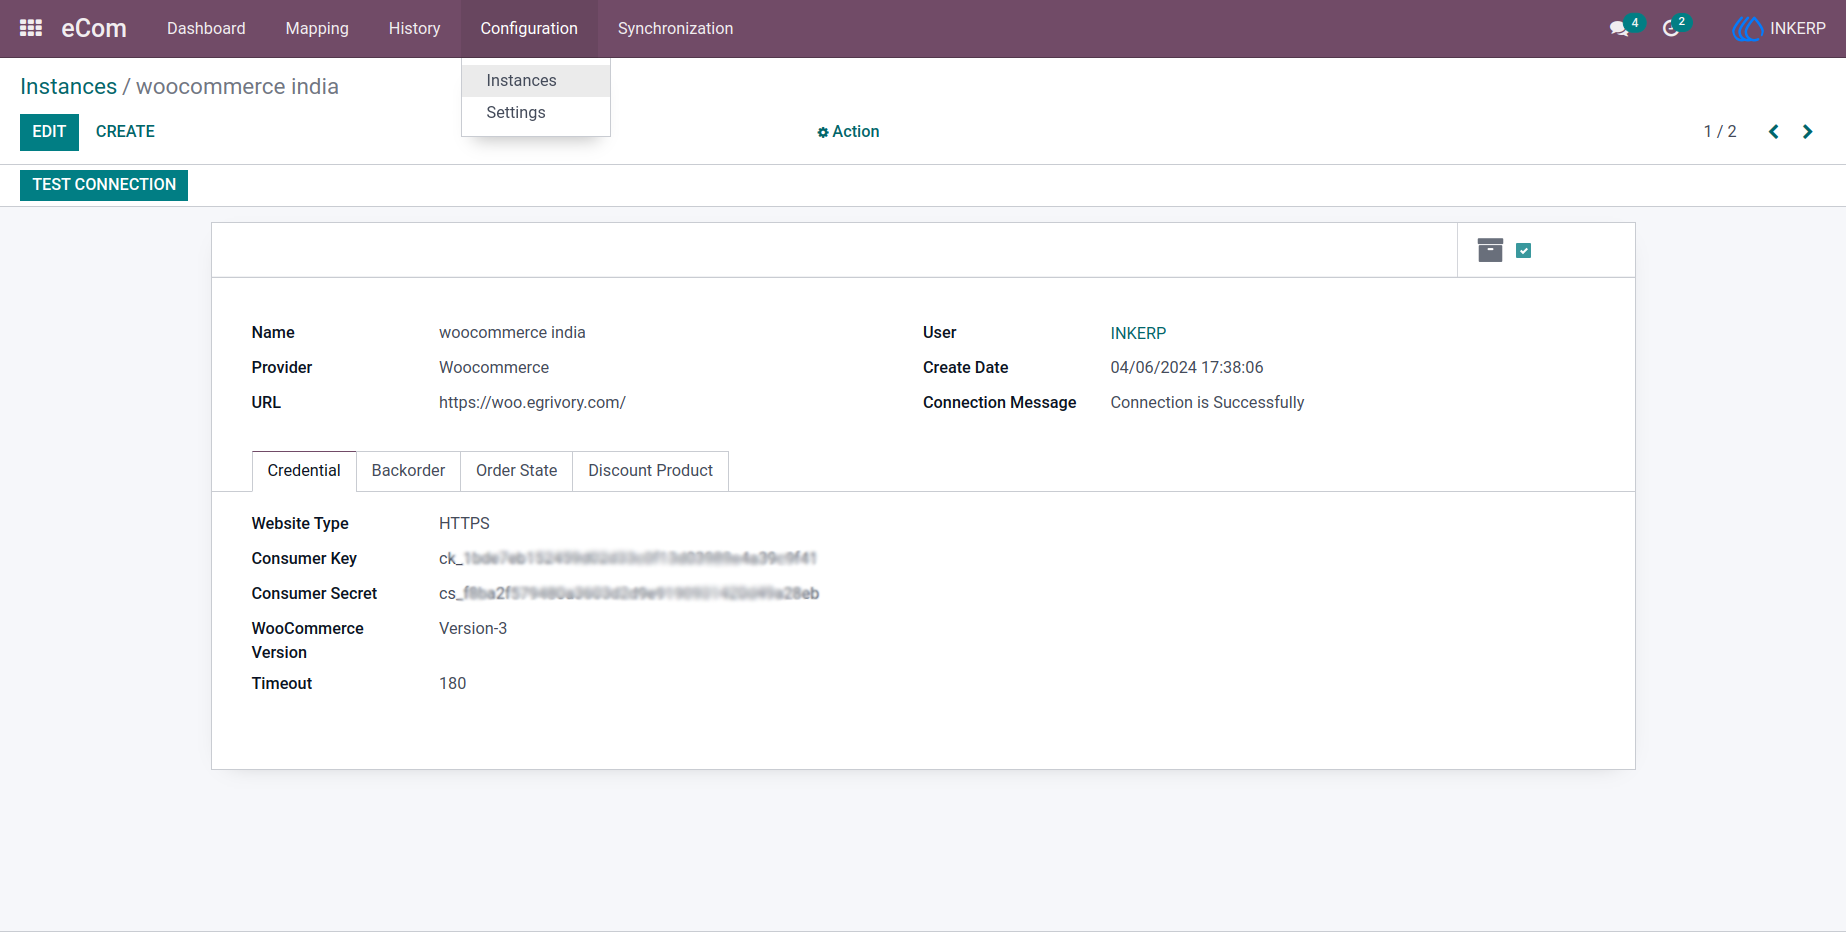Open the apps grid menu icon
The image size is (1846, 932).
pyautogui.click(x=31, y=28)
